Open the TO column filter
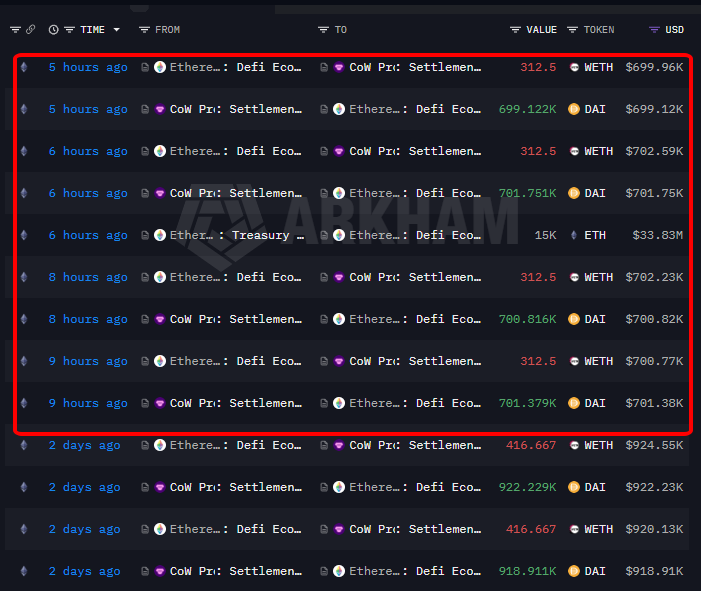Image resolution: width=701 pixels, height=591 pixels. coord(323,30)
